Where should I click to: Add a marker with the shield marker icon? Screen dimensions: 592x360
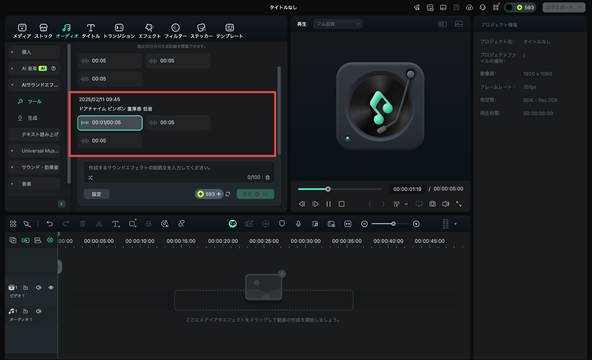click(x=282, y=224)
